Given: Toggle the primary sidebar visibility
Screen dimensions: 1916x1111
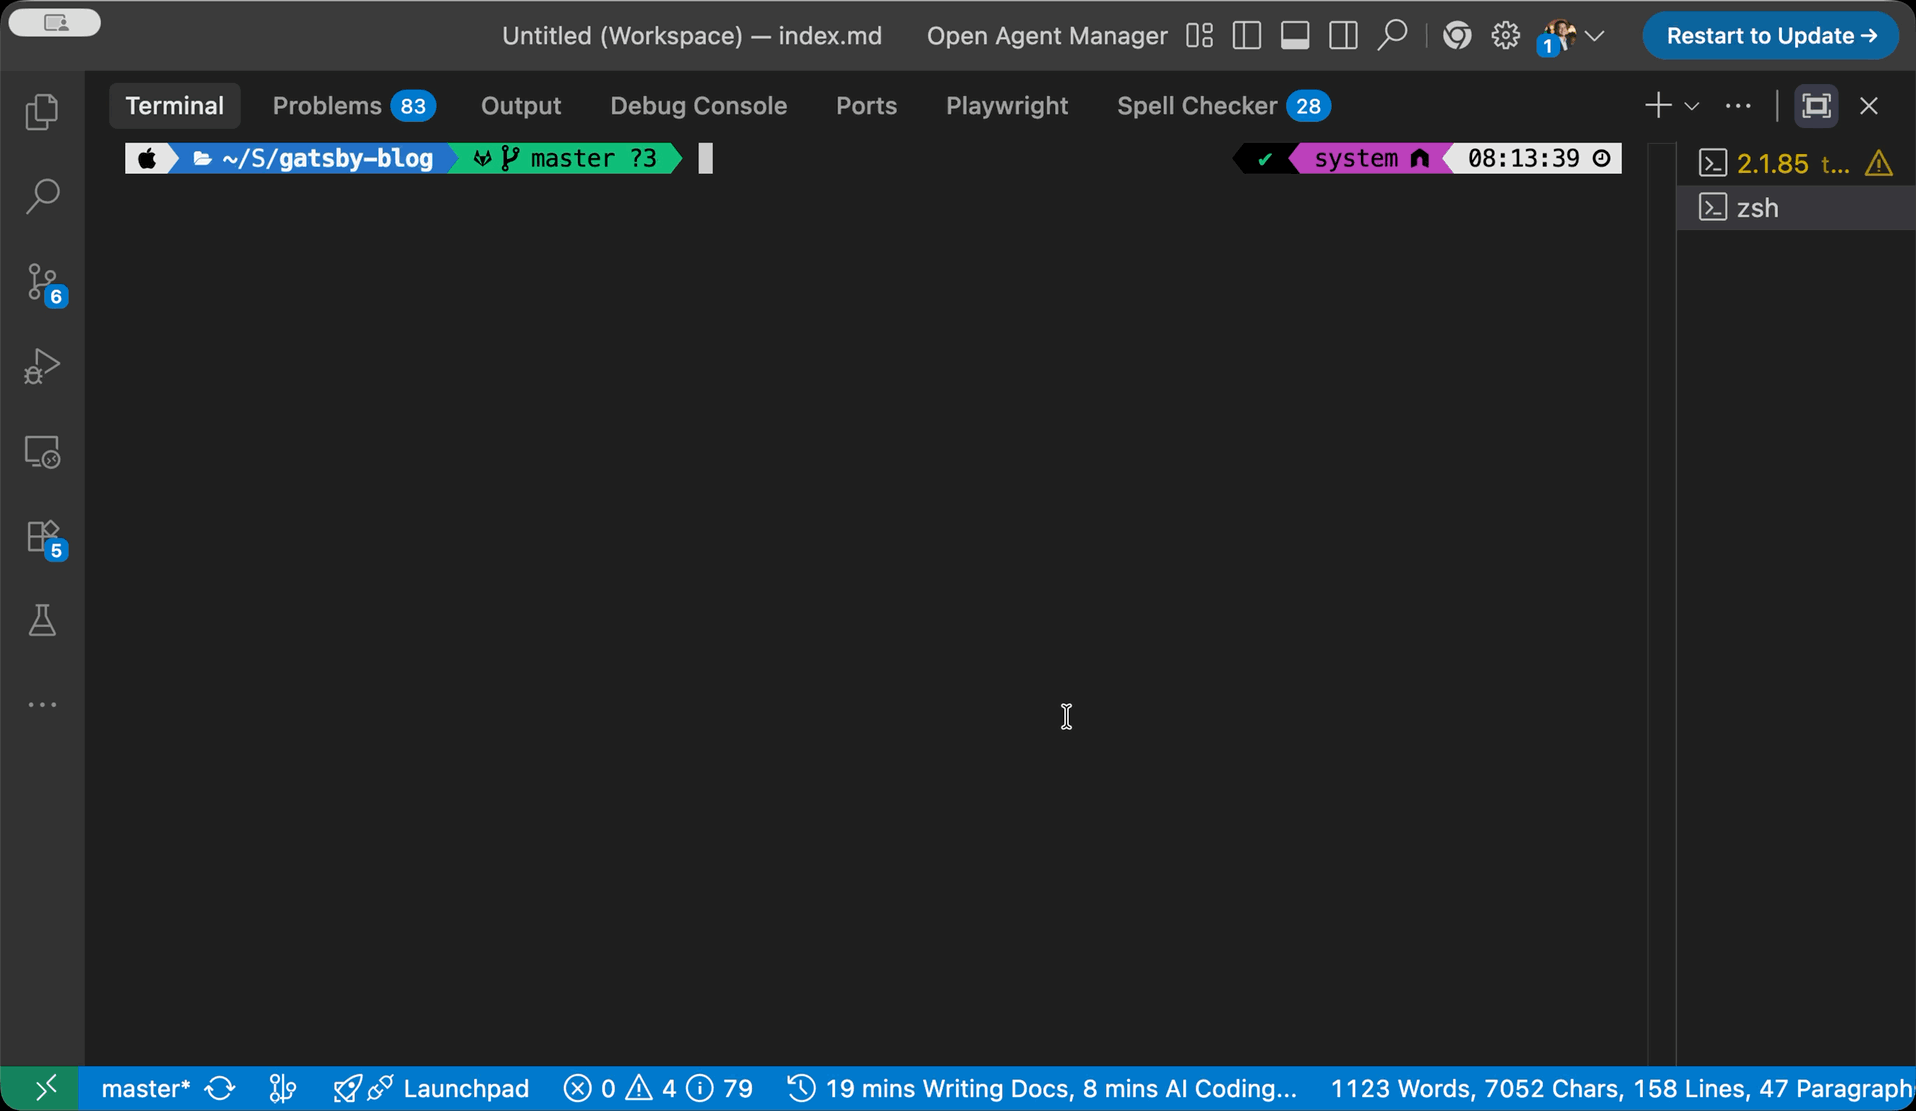Looking at the screenshot, I should click(1246, 35).
